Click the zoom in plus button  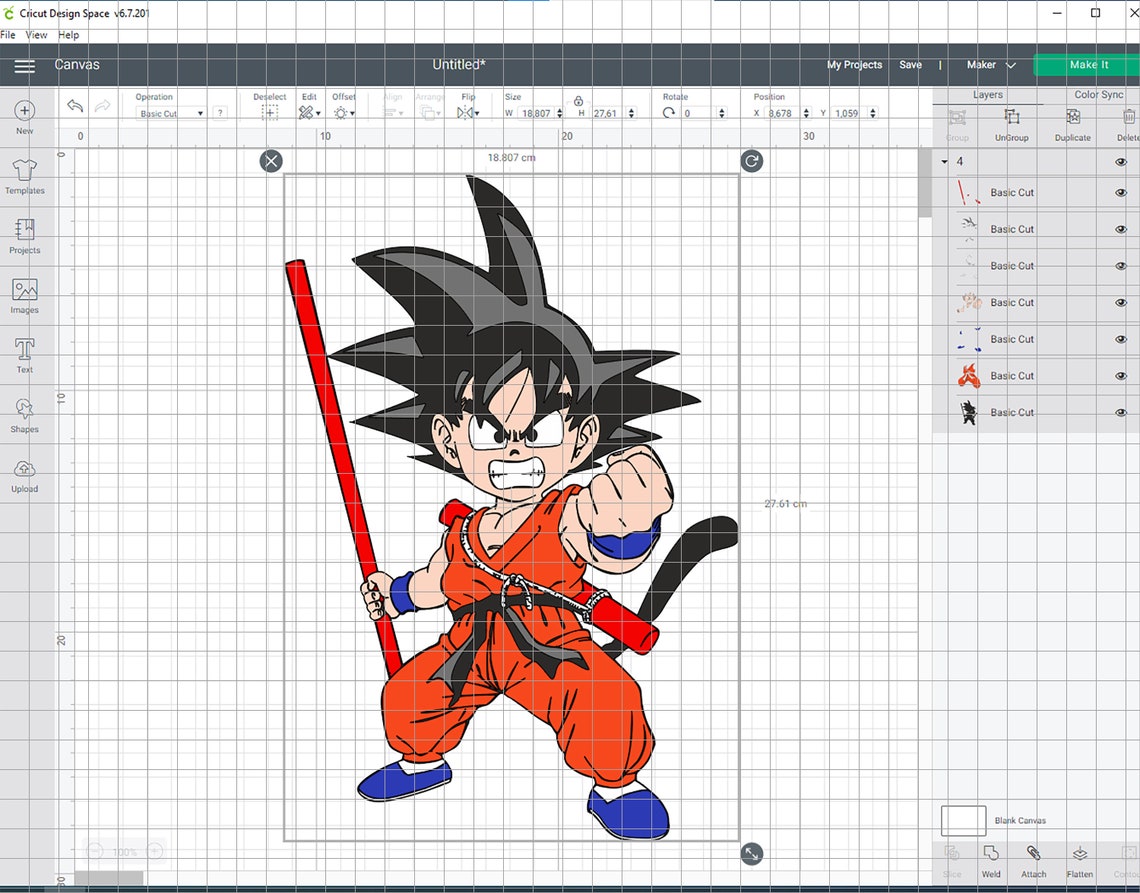tap(155, 851)
